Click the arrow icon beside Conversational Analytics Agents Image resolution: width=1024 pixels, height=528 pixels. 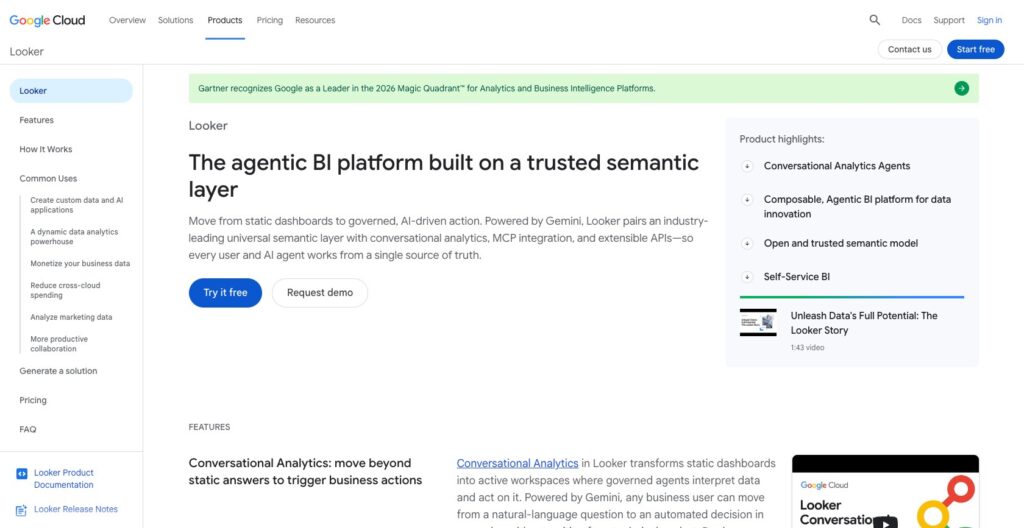click(x=747, y=166)
